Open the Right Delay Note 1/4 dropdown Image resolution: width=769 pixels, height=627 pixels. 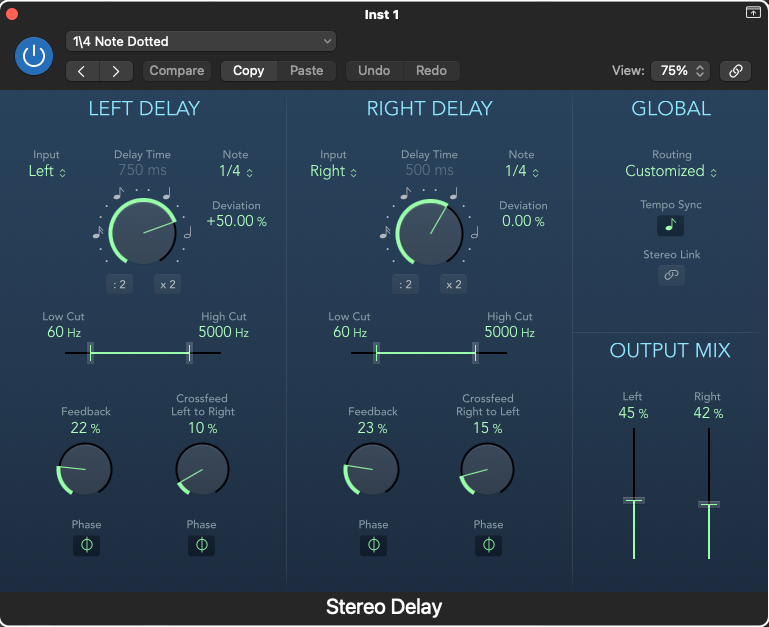522,171
